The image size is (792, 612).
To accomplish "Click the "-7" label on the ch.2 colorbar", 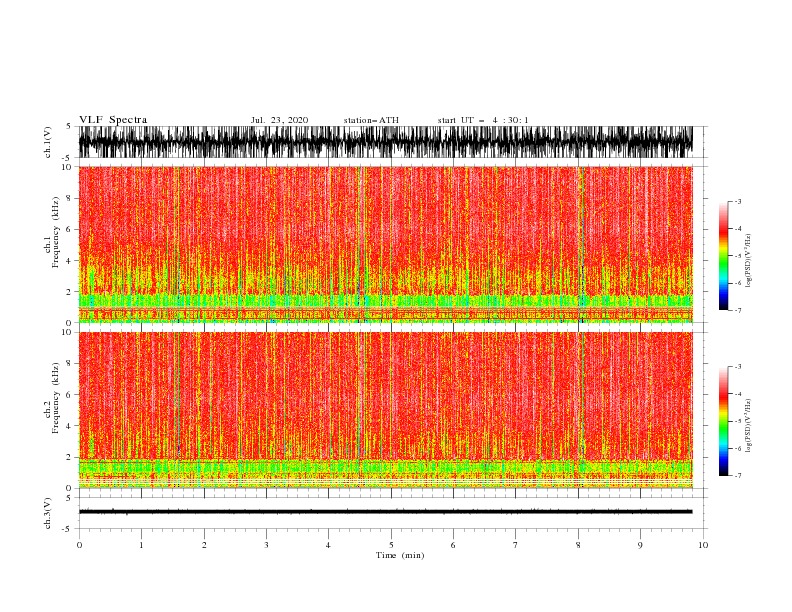I will [x=738, y=476].
